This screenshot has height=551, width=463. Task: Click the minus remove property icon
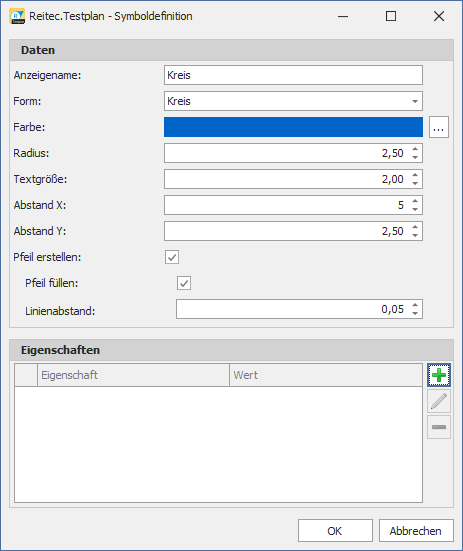click(439, 427)
